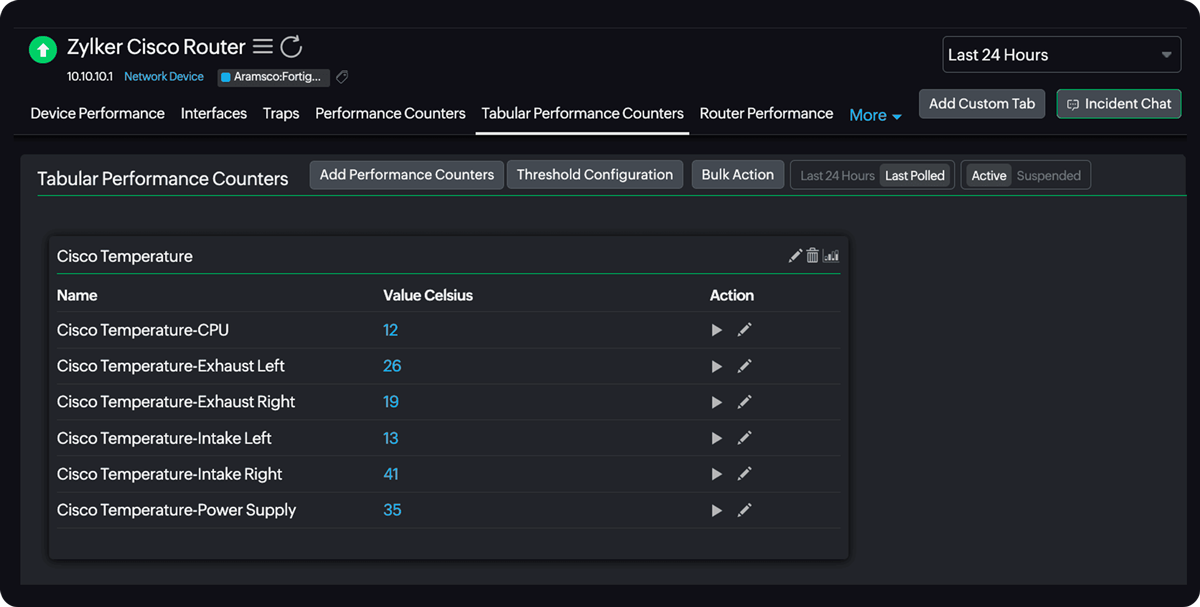Run the play action for Cisco Temperature-Power Supply
Viewport: 1200px width, 607px height.
pyautogui.click(x=716, y=510)
